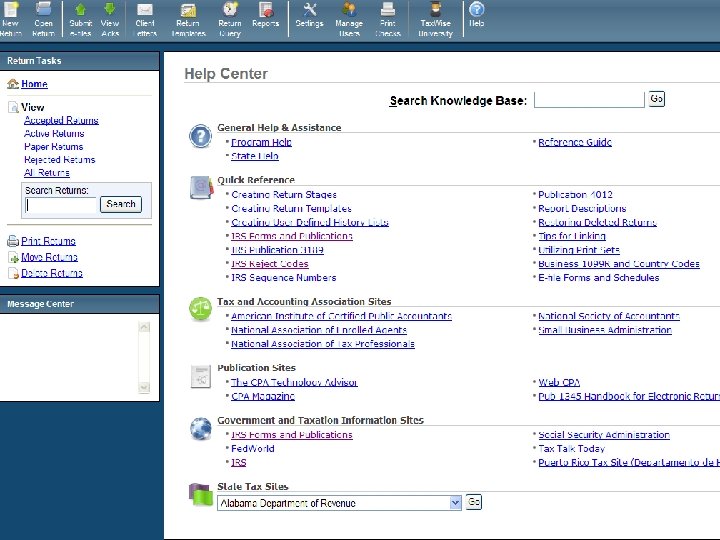The width and height of the screenshot is (720, 540).
Task: Click Publication Sites document icon
Action: click(x=201, y=377)
